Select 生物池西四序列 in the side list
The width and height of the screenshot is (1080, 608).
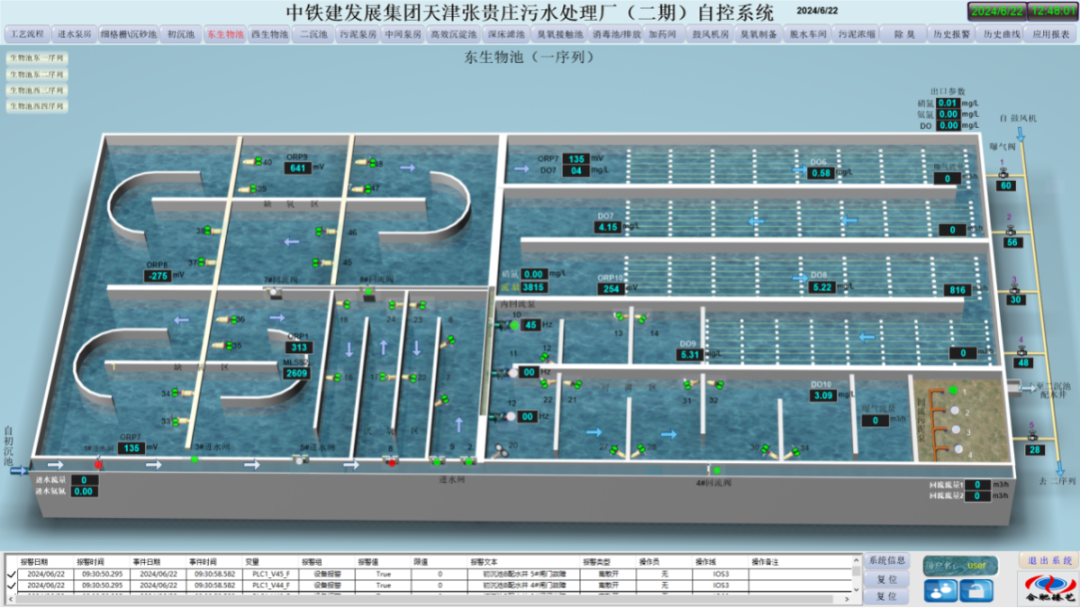(x=37, y=106)
